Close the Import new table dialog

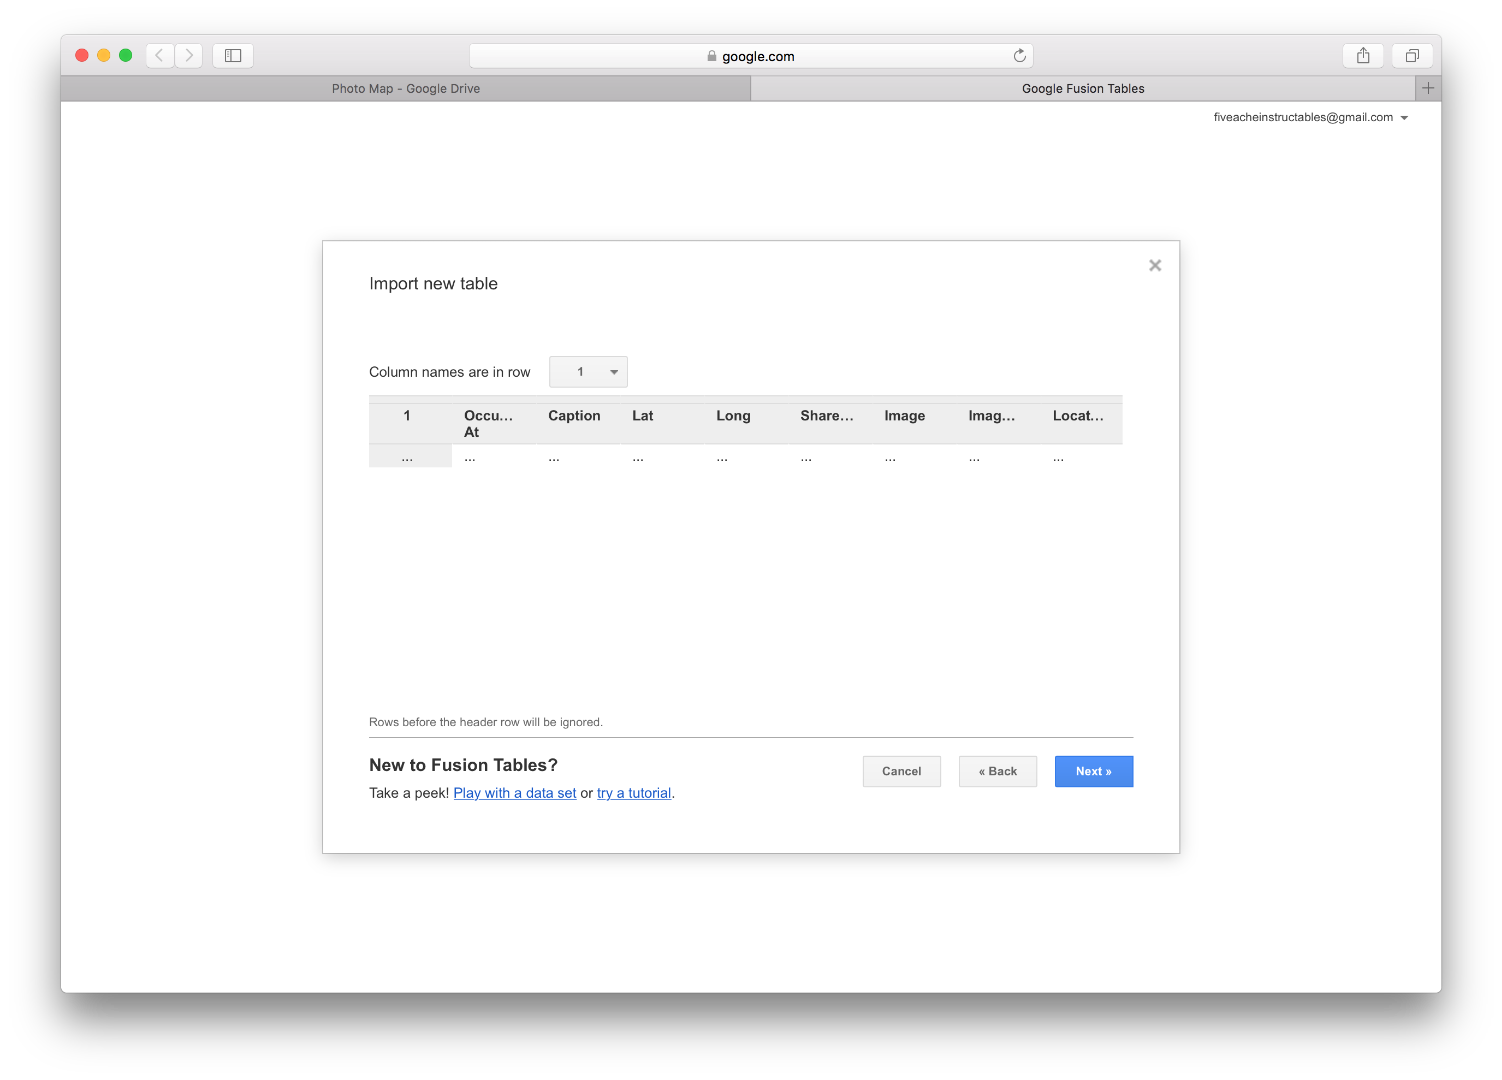(1155, 265)
